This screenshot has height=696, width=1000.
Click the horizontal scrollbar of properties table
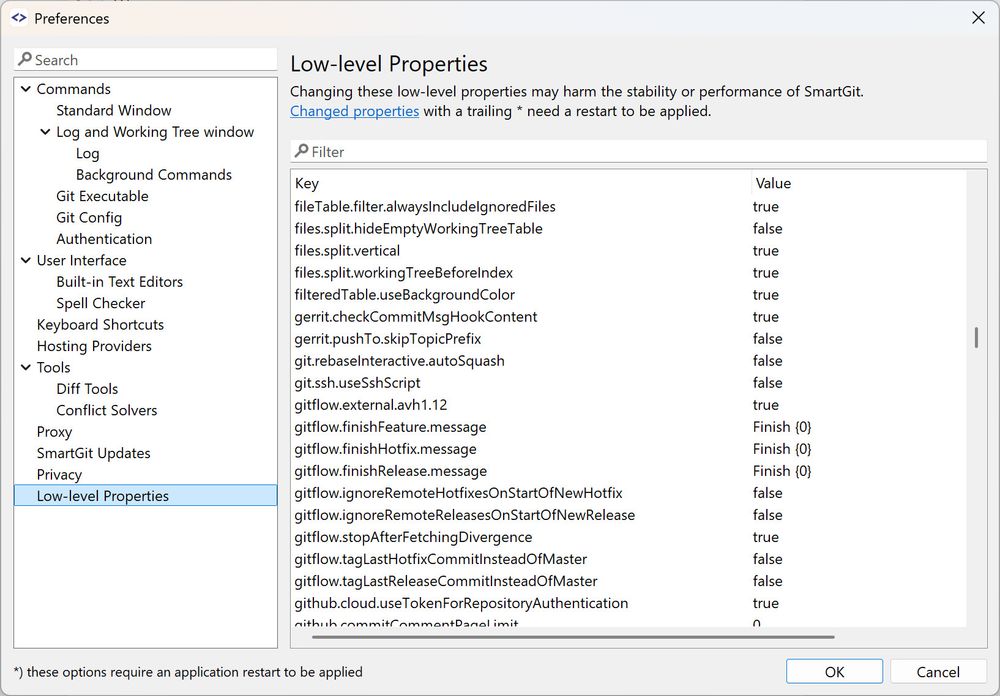pyautogui.click(x=573, y=636)
